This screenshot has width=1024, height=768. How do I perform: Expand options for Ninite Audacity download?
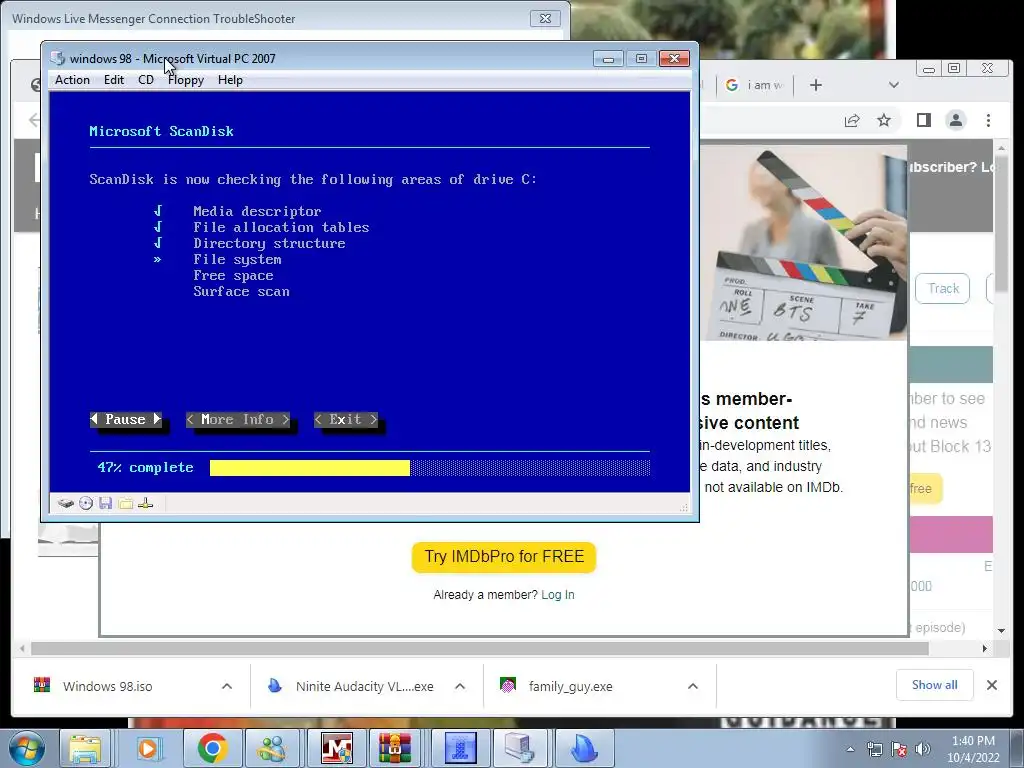460,686
